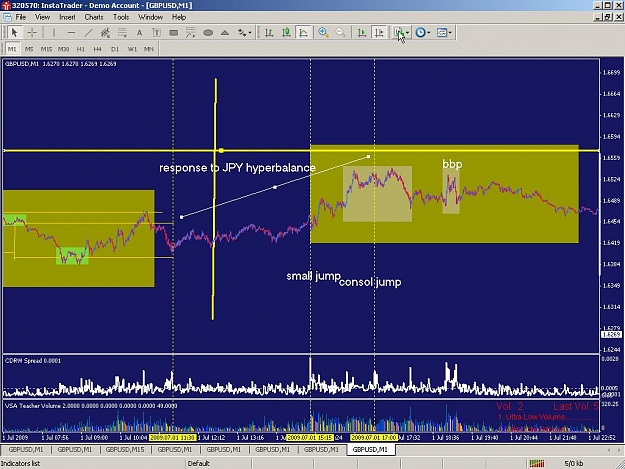Switch chart to Line Chart mode
The image size is (625, 469).
[x=303, y=33]
